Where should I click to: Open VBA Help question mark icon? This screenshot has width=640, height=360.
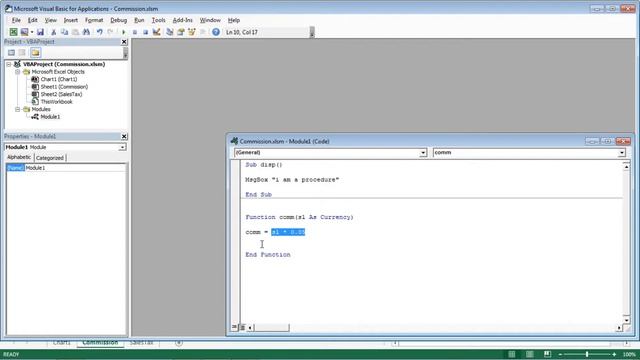[x=216, y=32]
